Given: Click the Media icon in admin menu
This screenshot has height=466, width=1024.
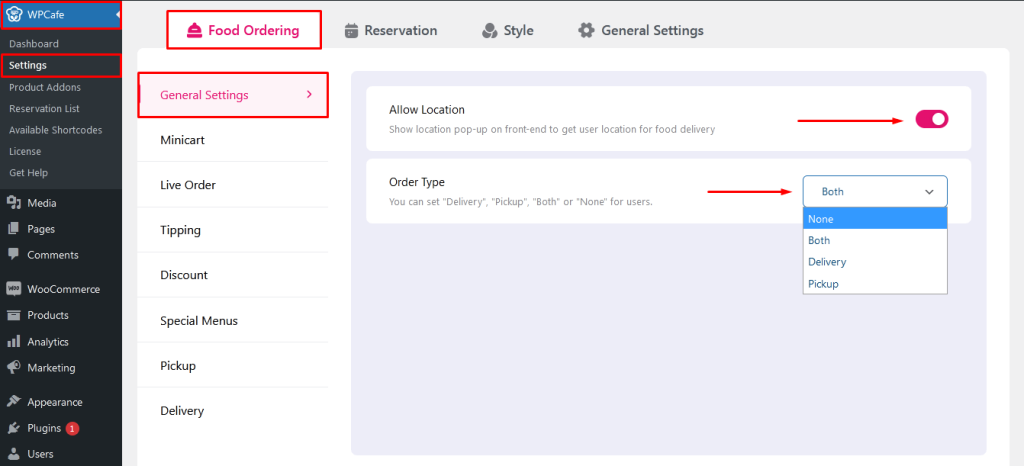Looking at the screenshot, I should pyautogui.click(x=14, y=203).
